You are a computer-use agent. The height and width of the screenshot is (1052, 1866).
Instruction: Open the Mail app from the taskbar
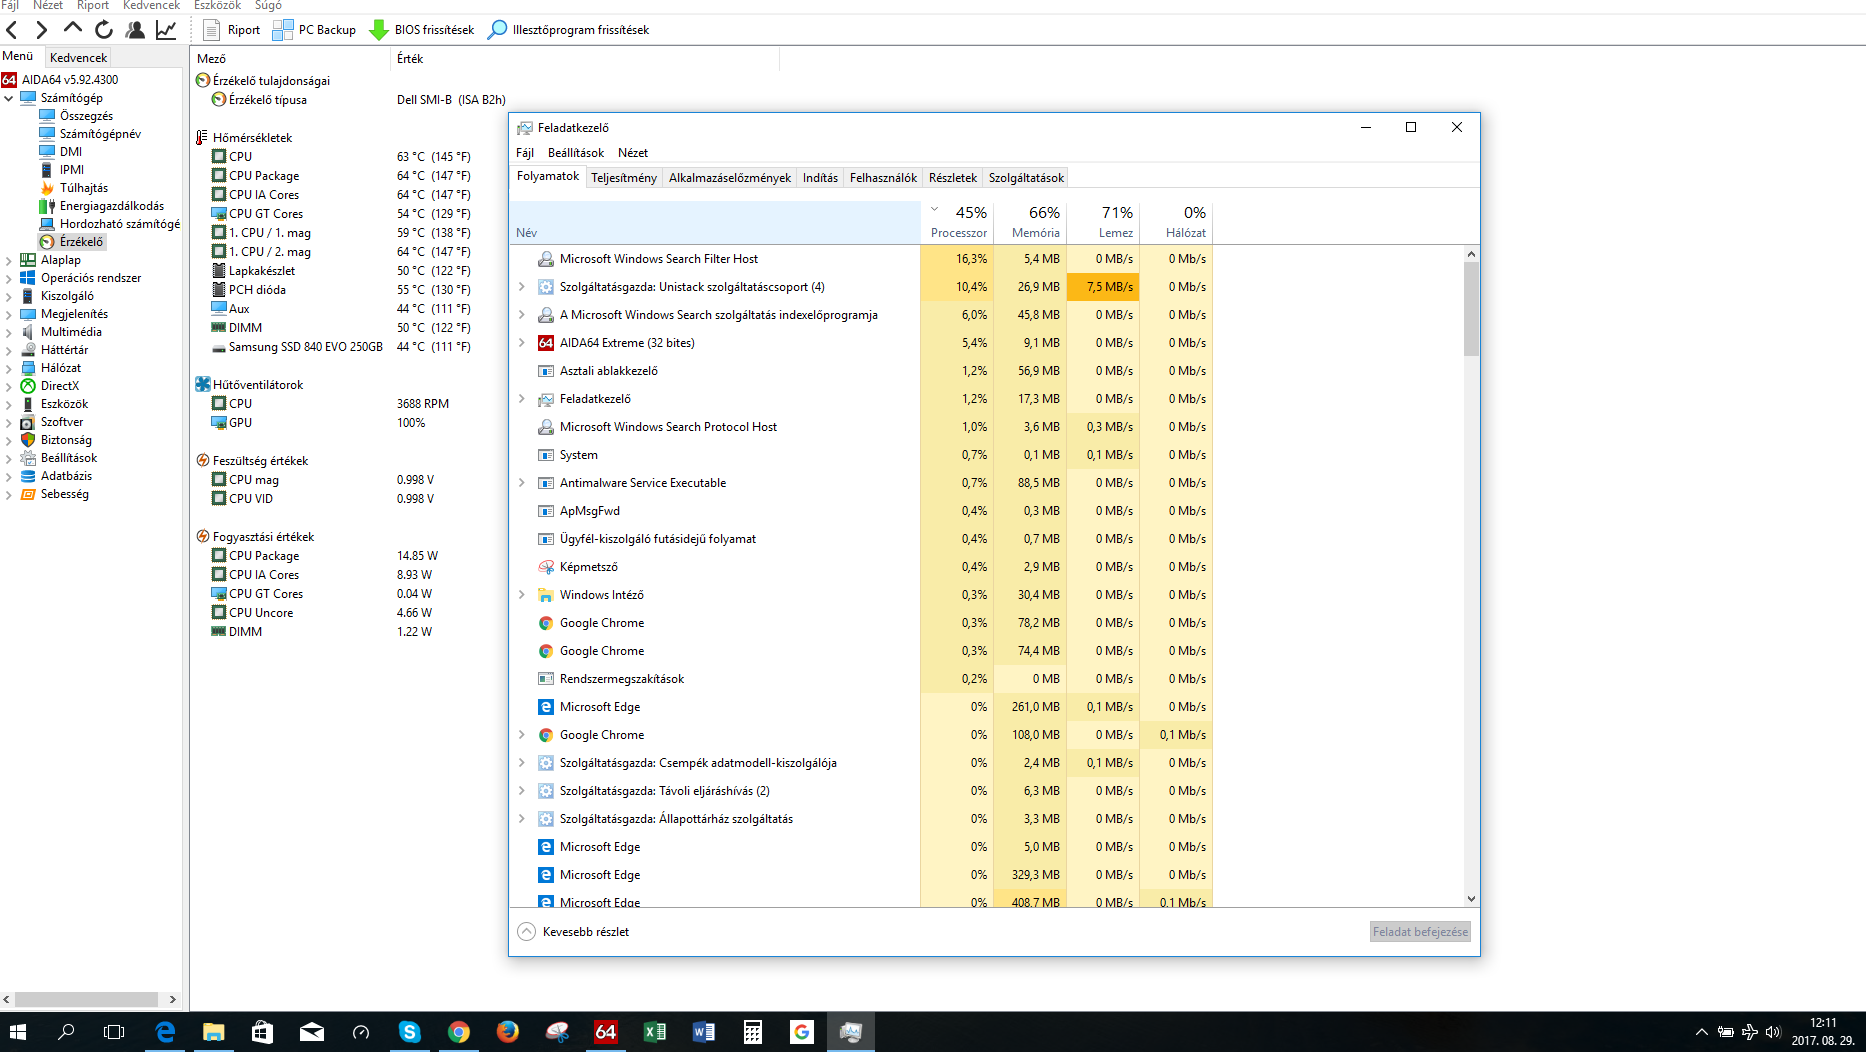click(x=312, y=1032)
